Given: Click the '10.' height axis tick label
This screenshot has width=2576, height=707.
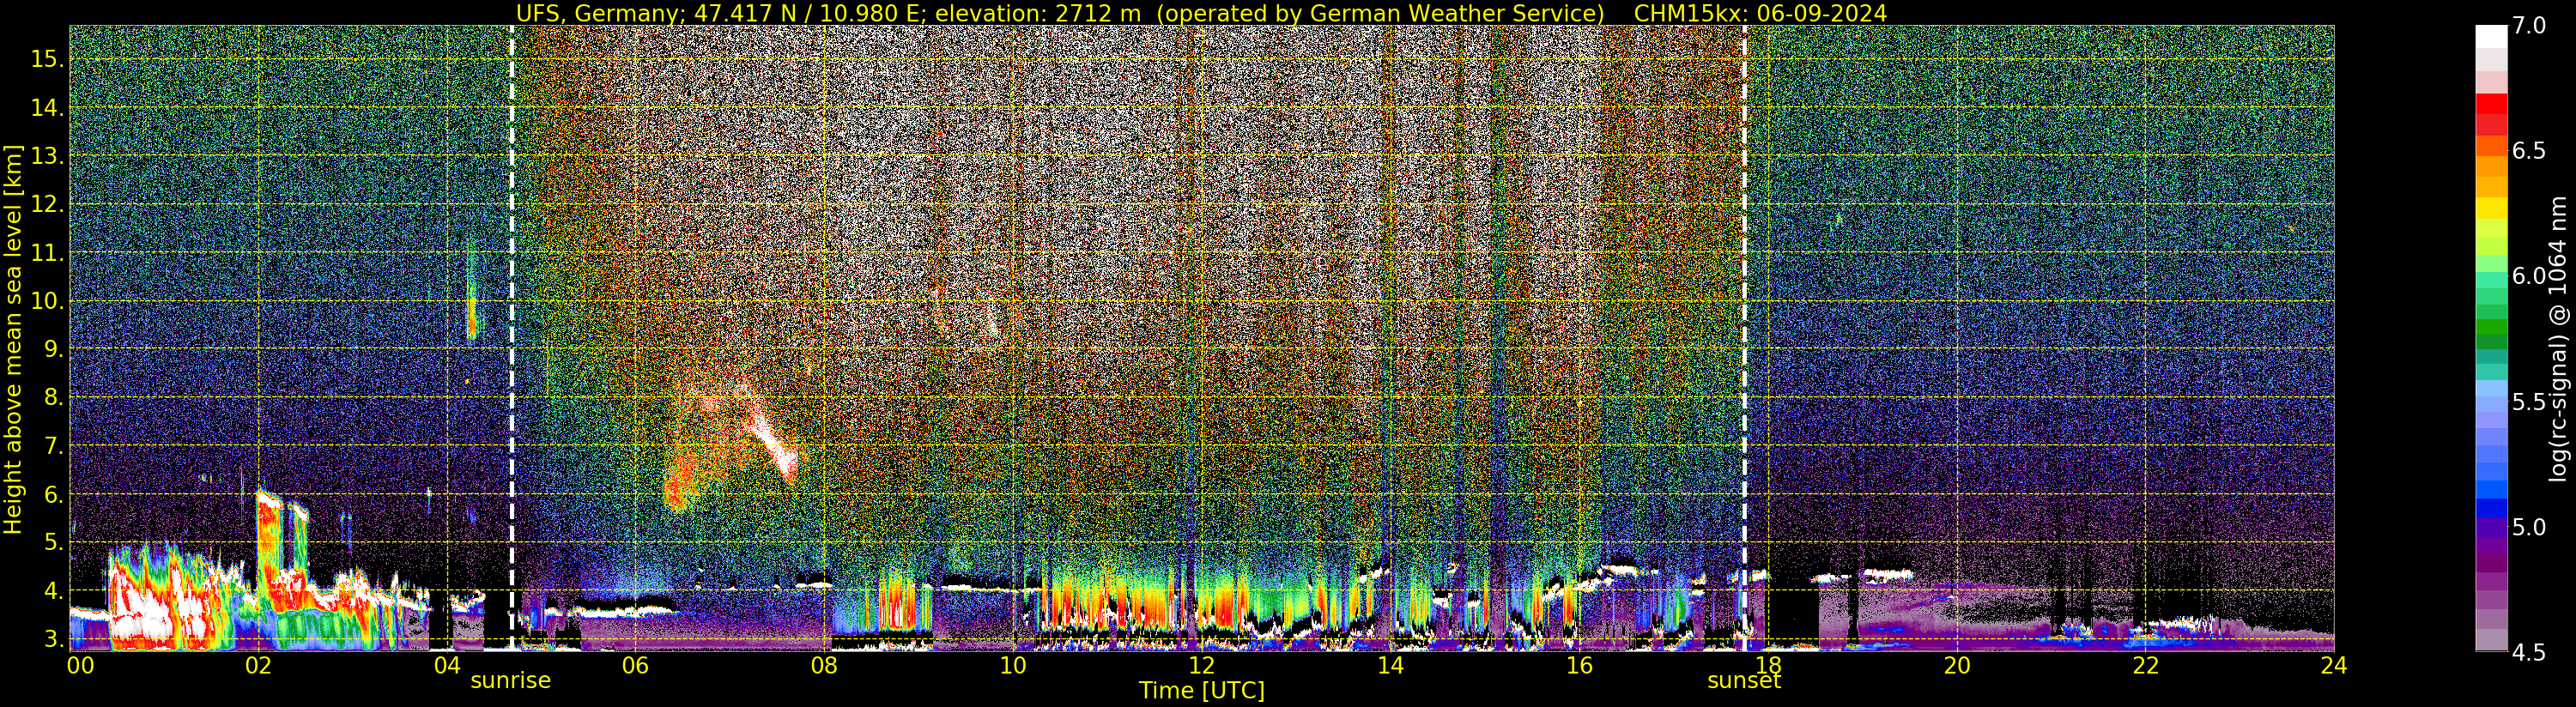Looking at the screenshot, I should click(x=47, y=301).
